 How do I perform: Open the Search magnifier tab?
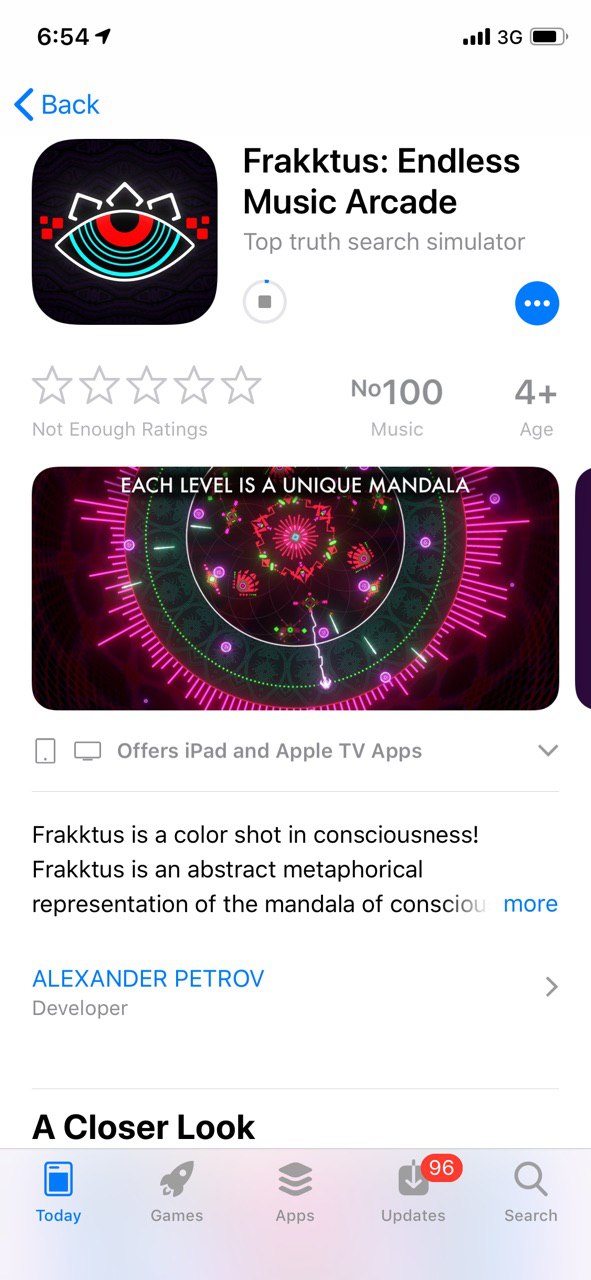pyautogui.click(x=531, y=1193)
